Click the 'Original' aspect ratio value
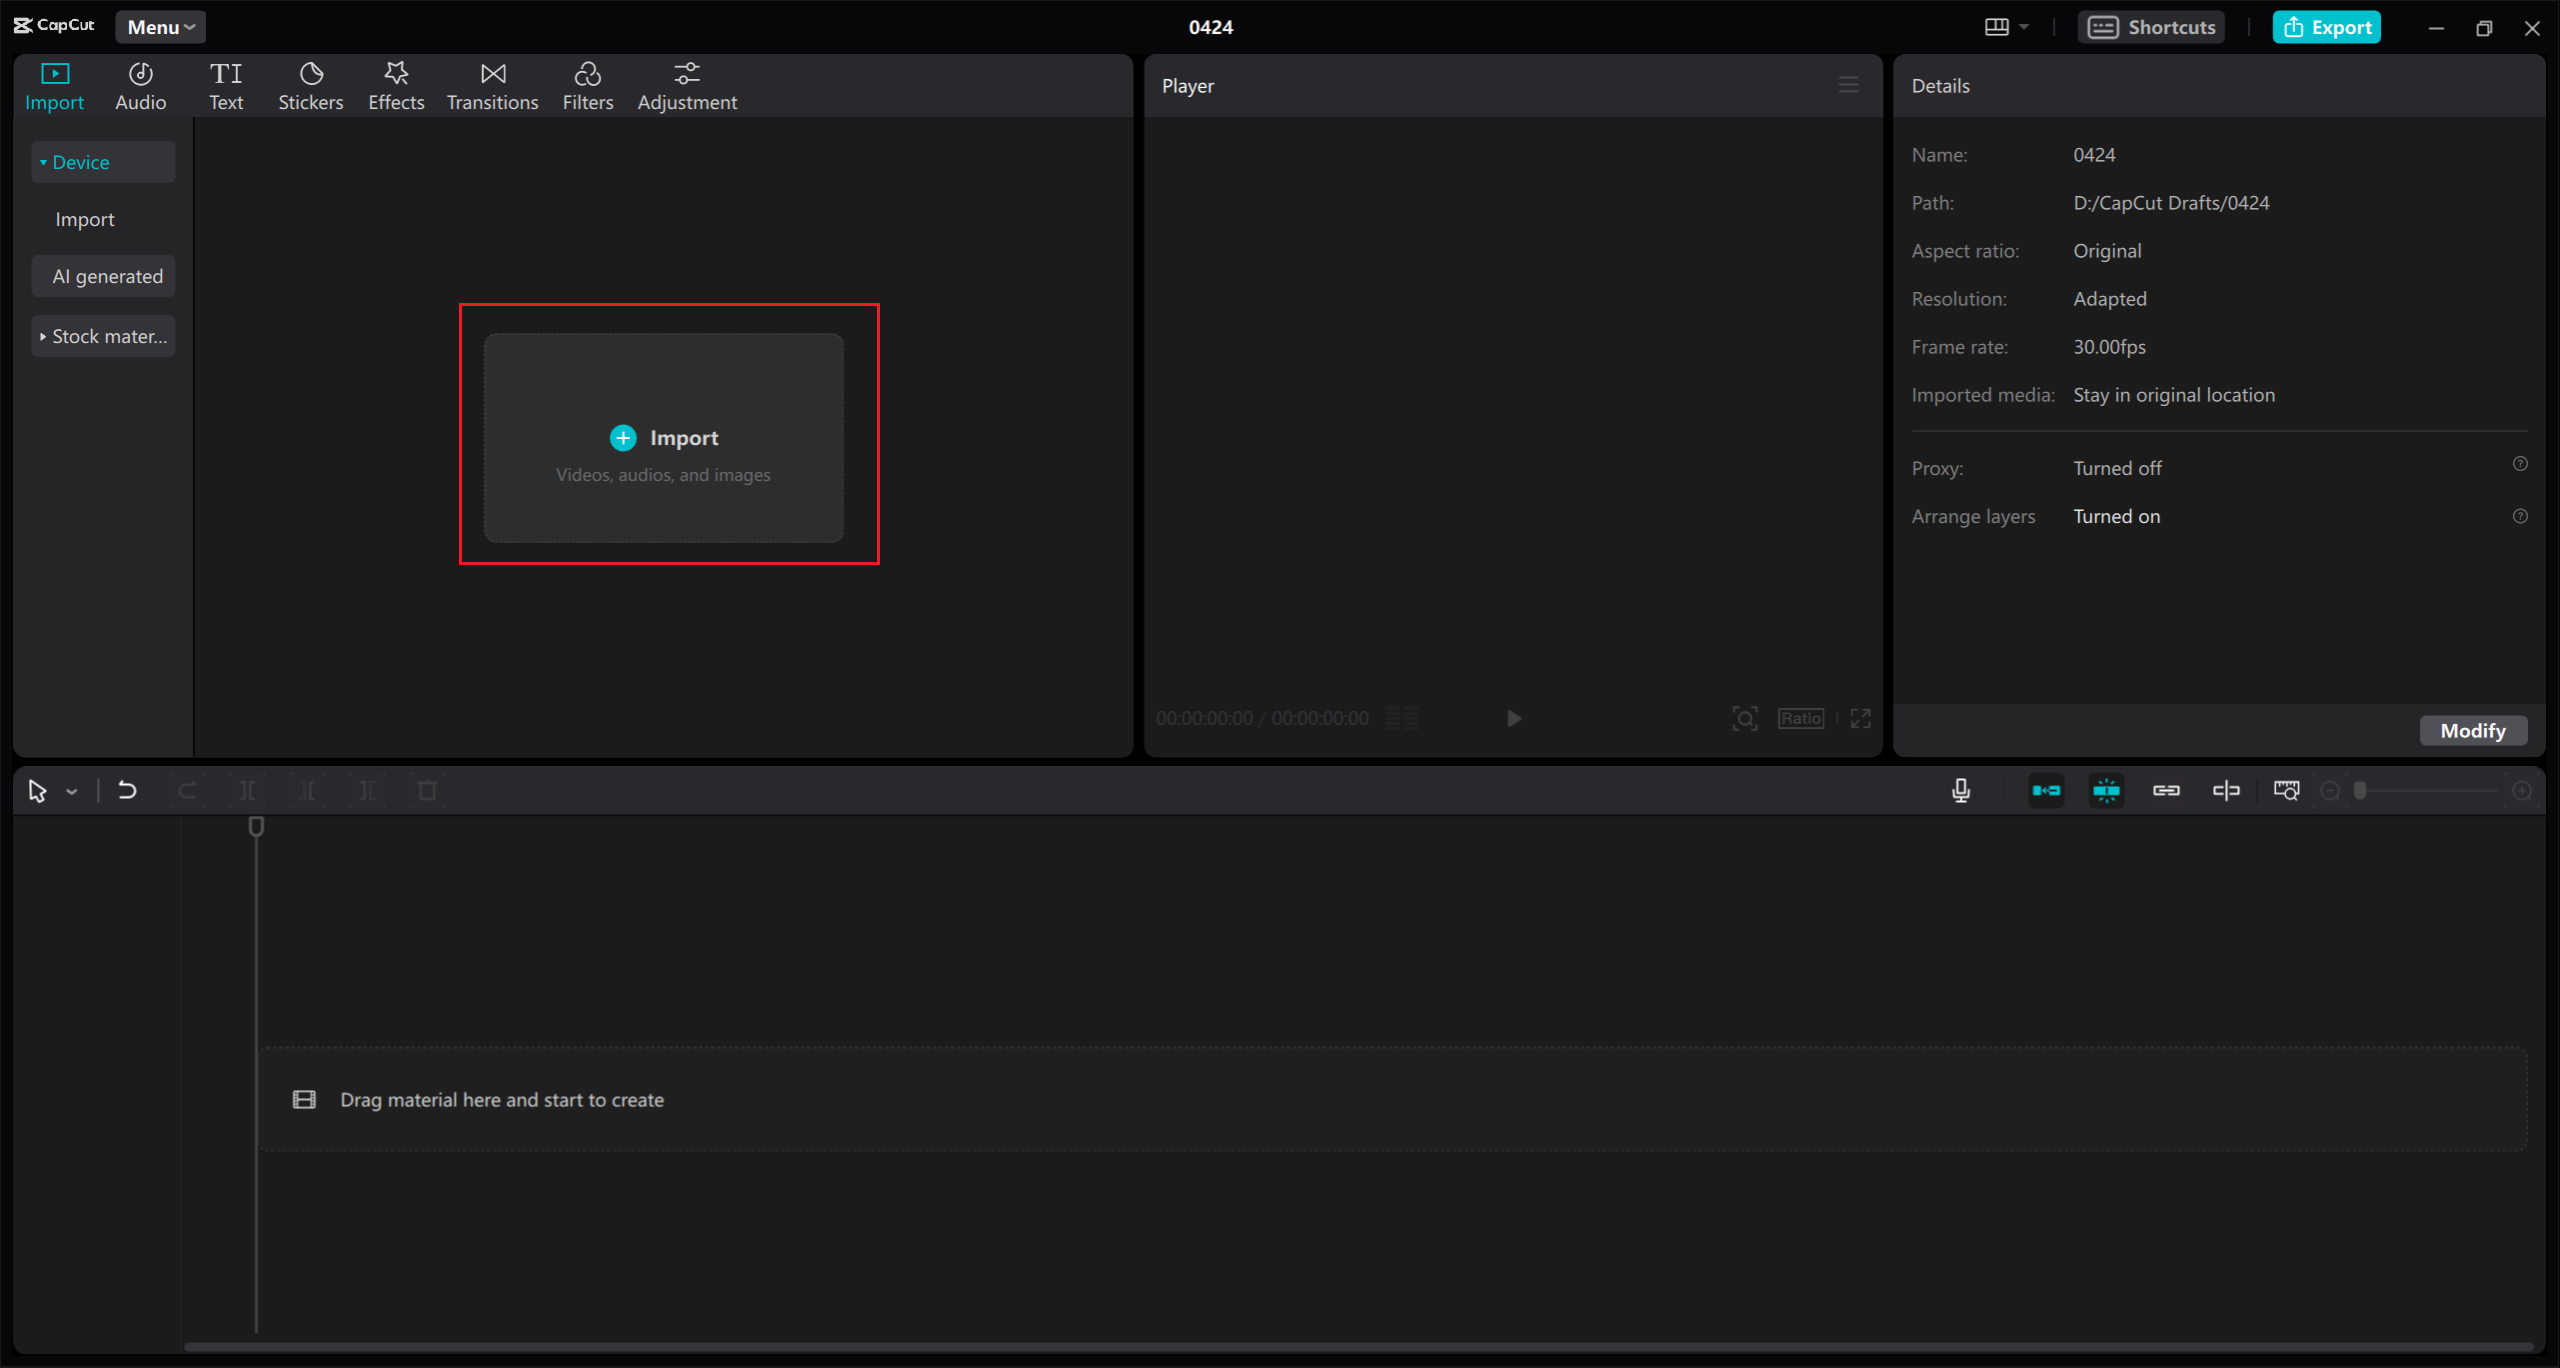Screen dimensions: 2560x1368 point(2107,251)
